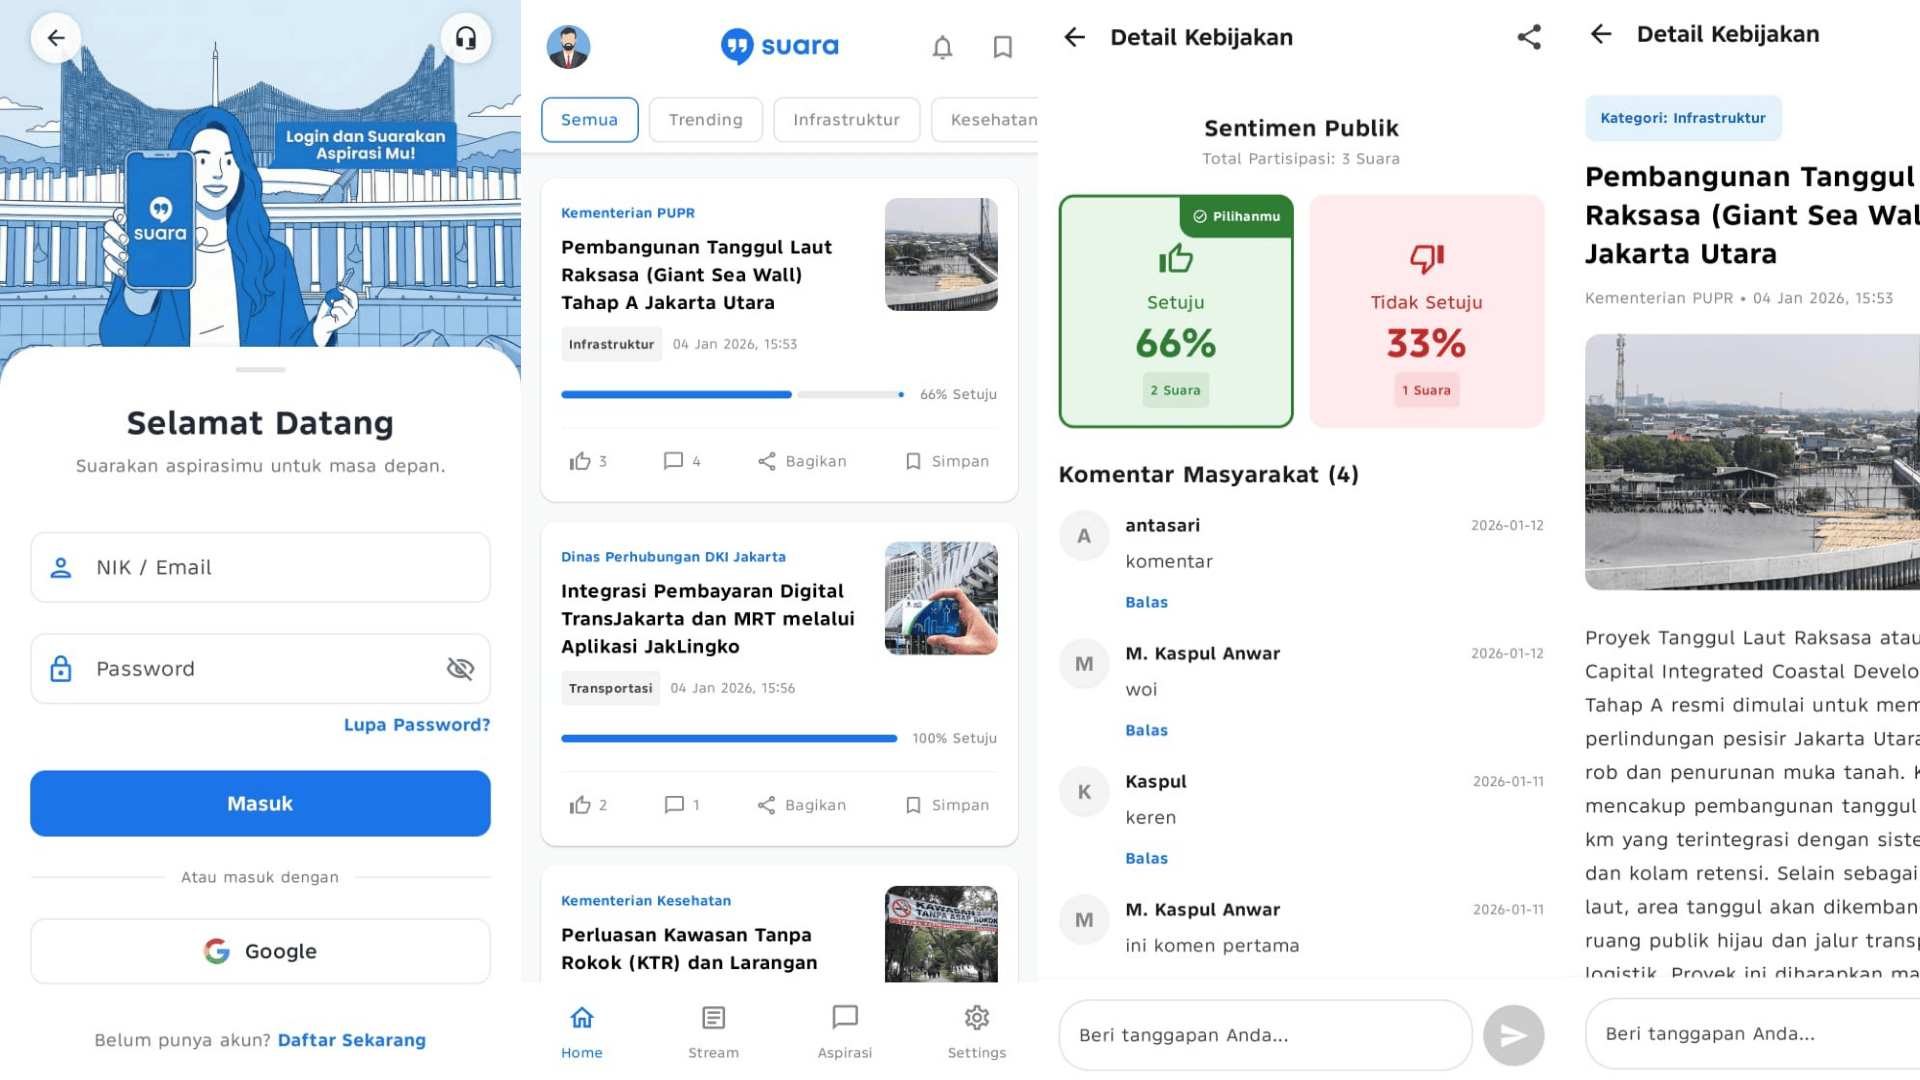
Task: Open saved bookmarks from the top bar
Action: [1002, 47]
